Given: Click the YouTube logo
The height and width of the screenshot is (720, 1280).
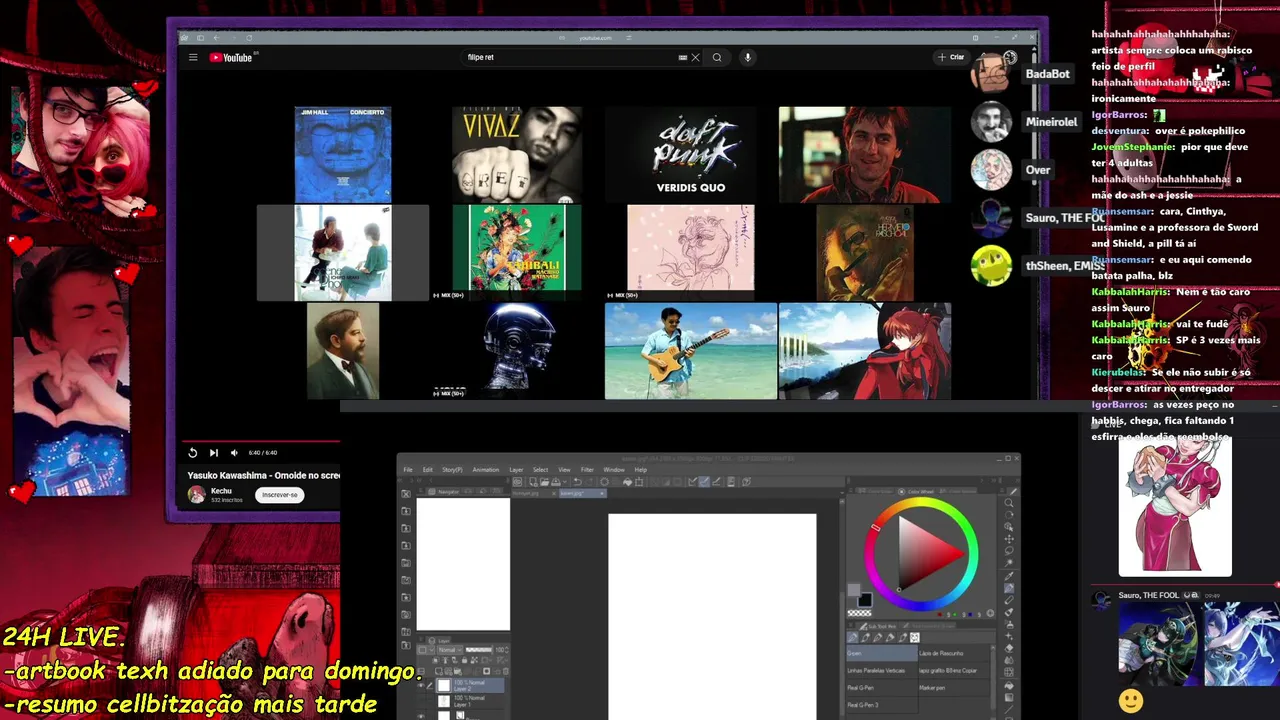Looking at the screenshot, I should point(231,57).
